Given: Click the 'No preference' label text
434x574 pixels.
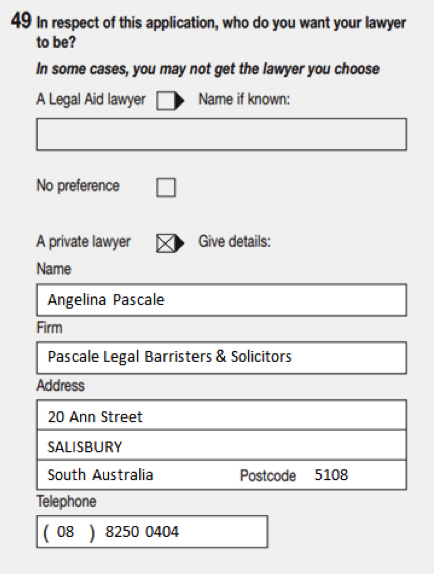Looking at the screenshot, I should click(78, 186).
